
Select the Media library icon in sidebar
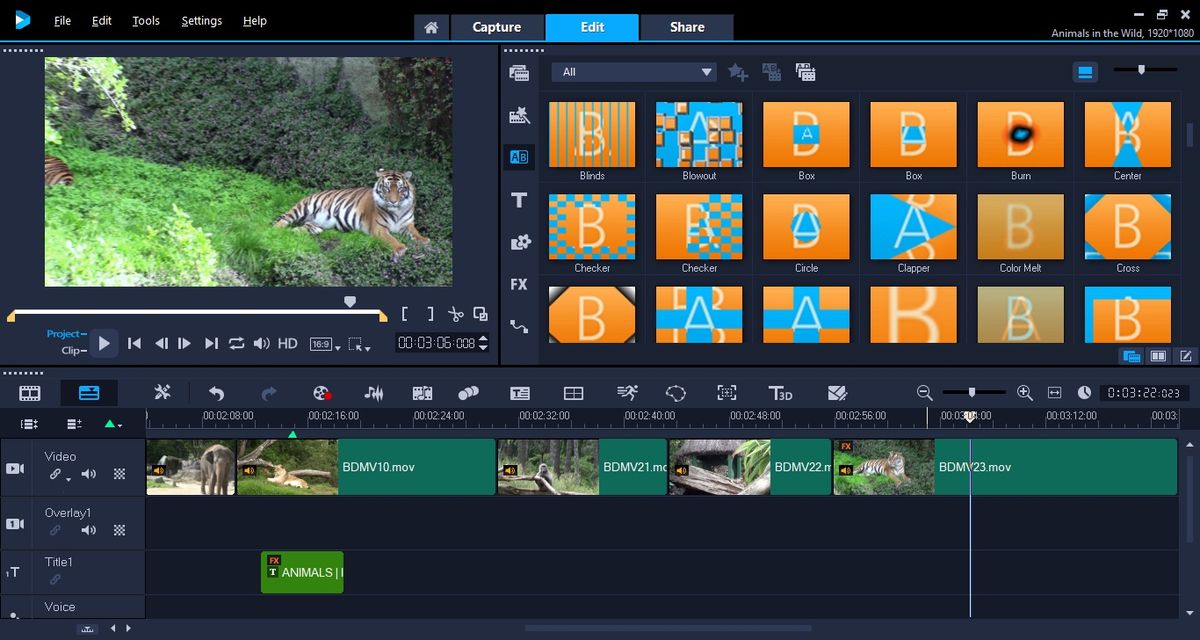[519, 72]
